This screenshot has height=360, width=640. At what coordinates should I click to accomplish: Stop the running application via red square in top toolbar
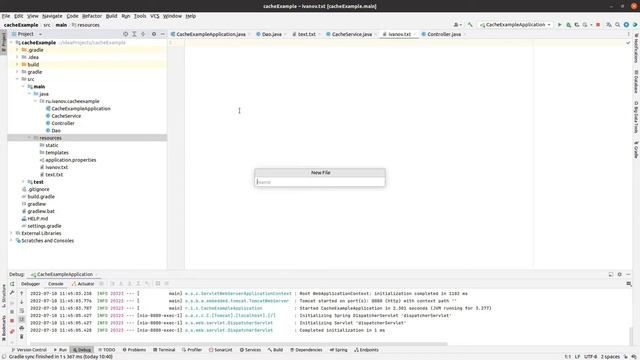(x=598, y=25)
